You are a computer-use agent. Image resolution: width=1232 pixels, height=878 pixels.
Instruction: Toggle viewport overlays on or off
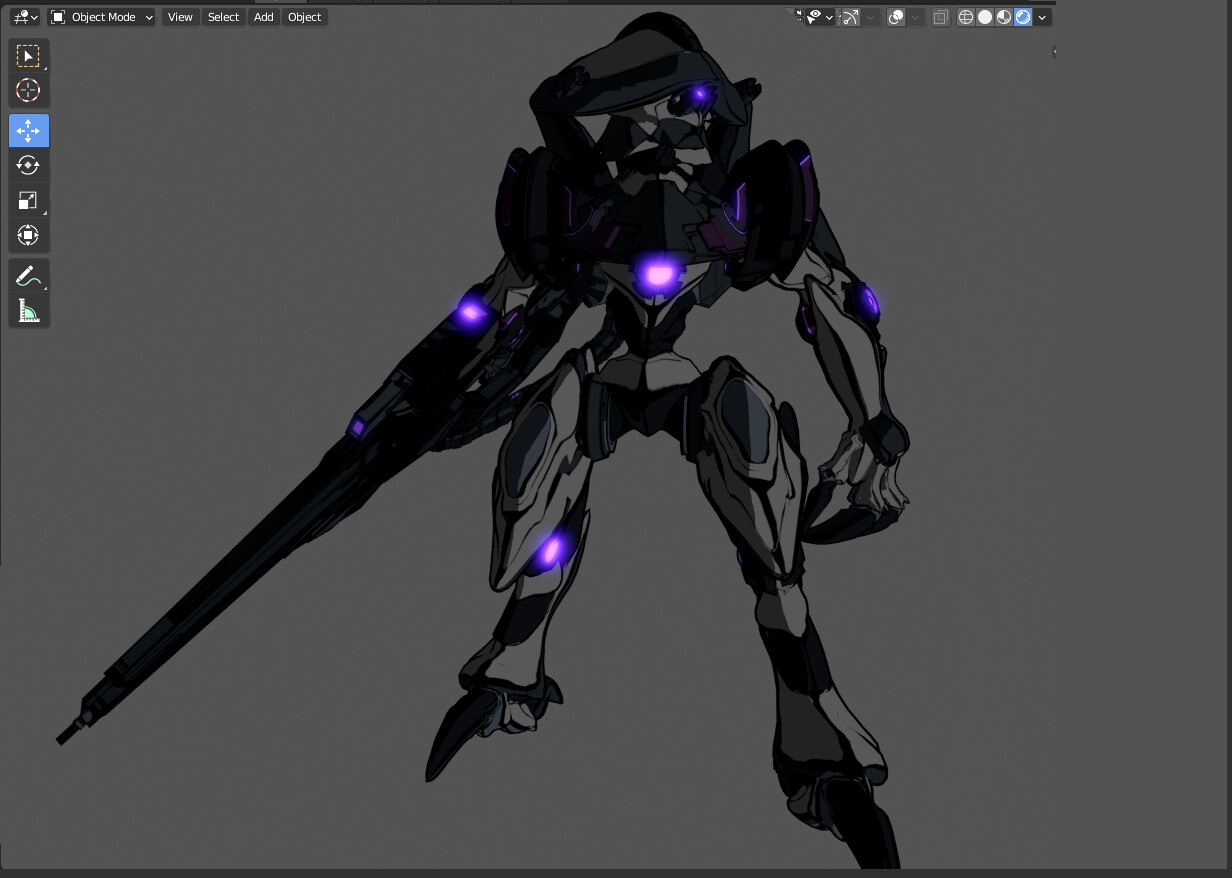(x=895, y=17)
